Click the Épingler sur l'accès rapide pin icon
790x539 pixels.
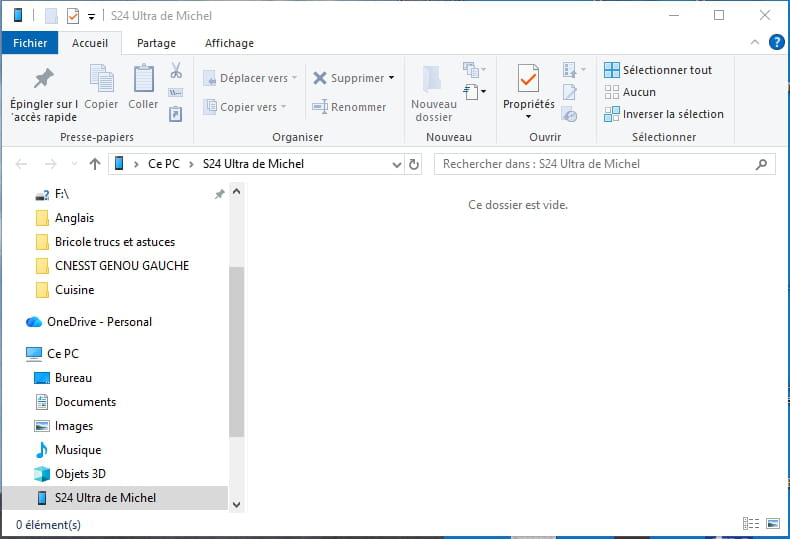pyautogui.click(x=43, y=78)
